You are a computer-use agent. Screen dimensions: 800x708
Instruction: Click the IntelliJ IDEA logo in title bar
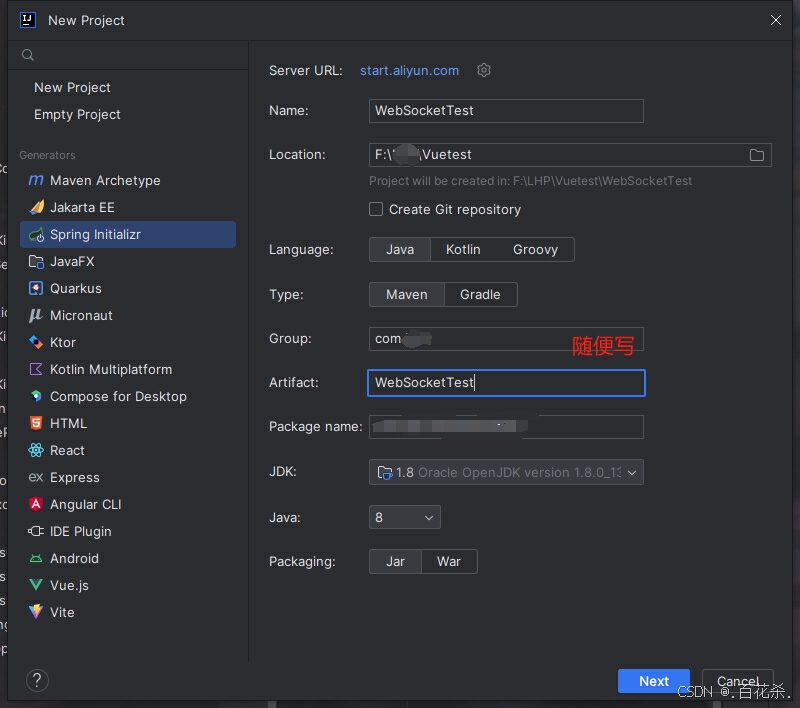[x=28, y=20]
